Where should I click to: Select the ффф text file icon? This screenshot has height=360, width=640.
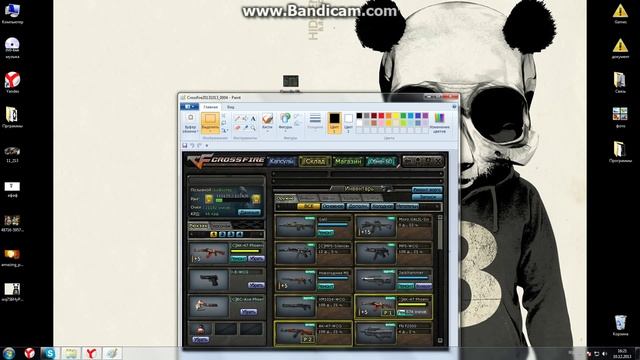coord(12,190)
